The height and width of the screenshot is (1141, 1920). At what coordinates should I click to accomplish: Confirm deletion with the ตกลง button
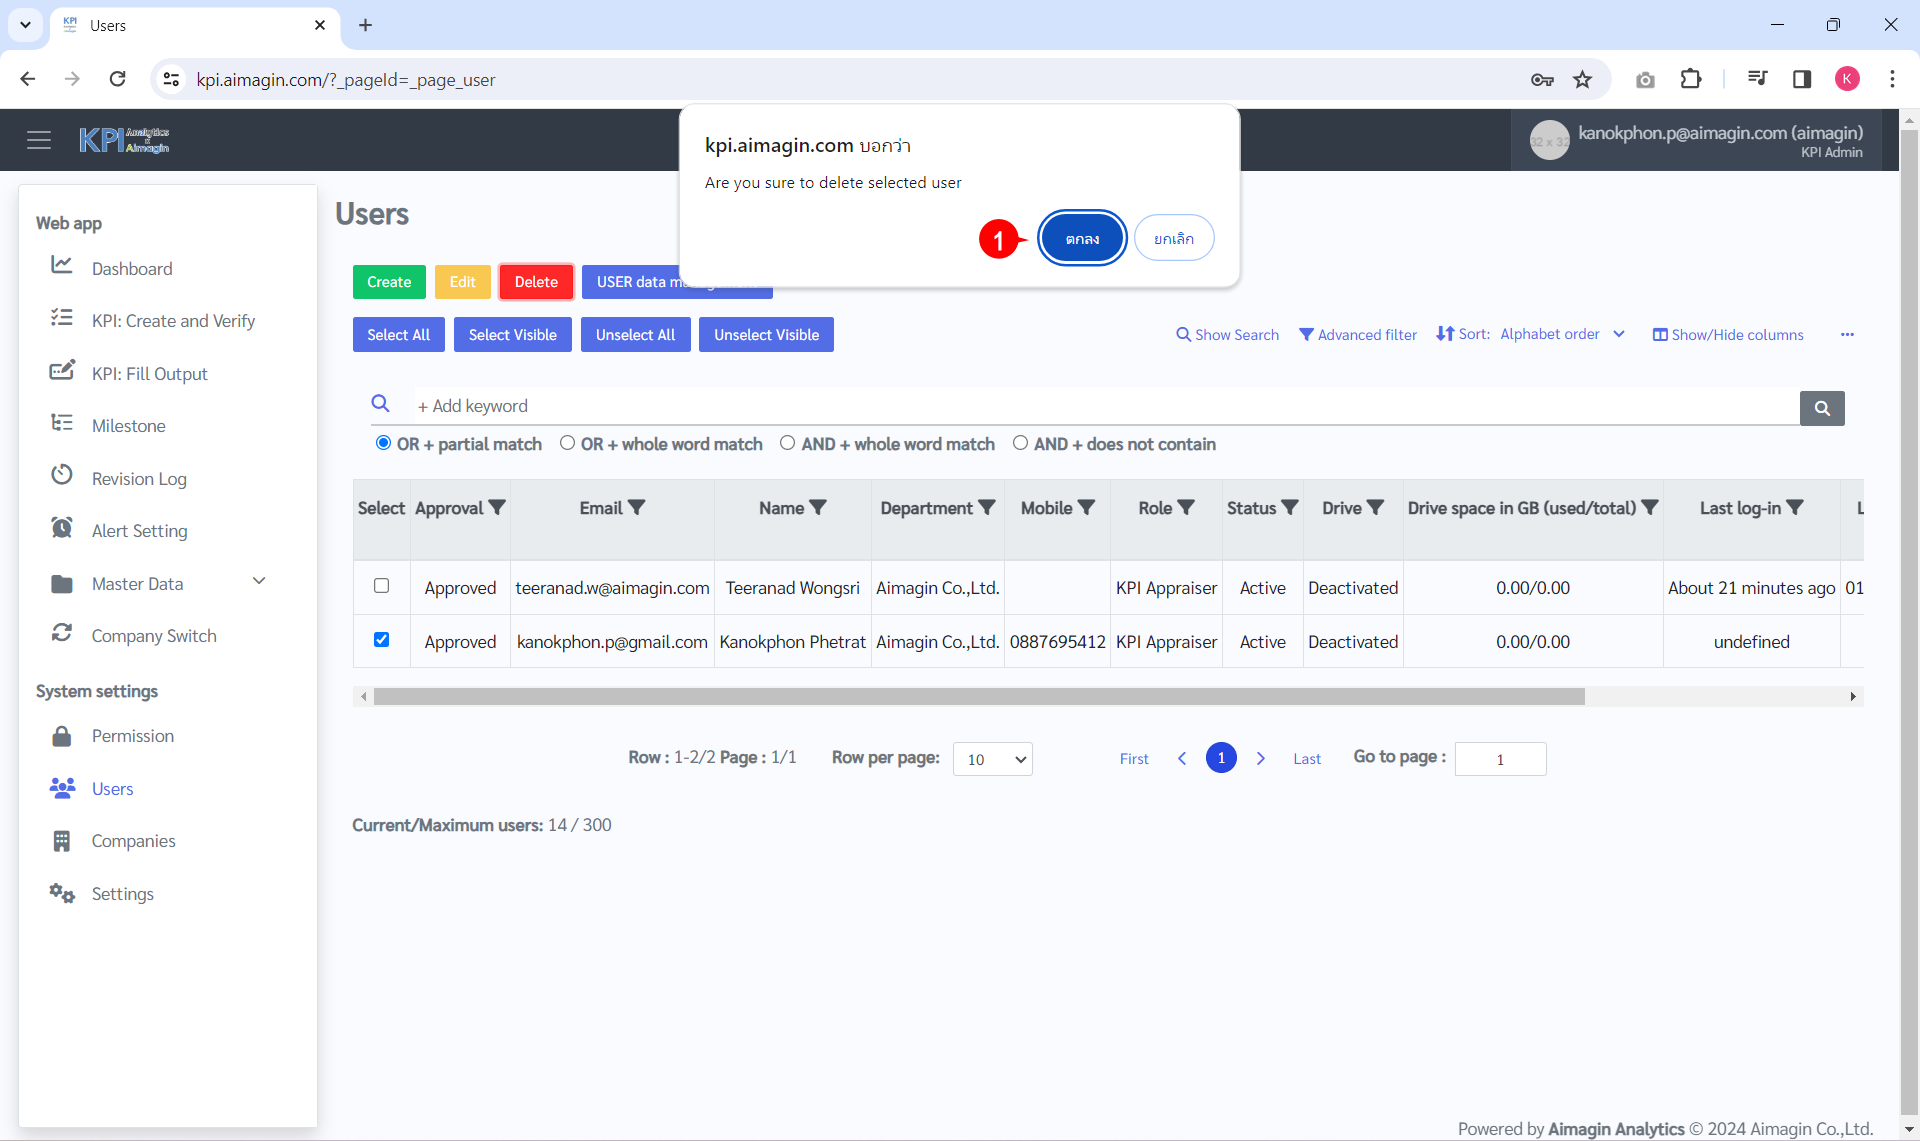1082,239
